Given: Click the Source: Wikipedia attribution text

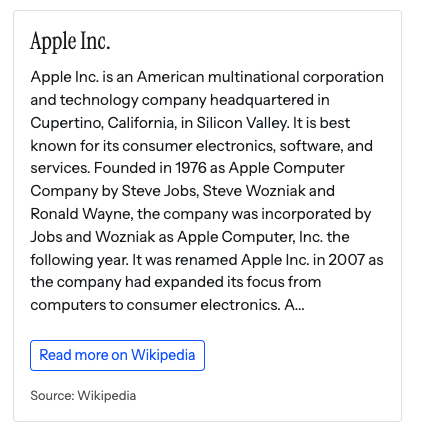Looking at the screenshot, I should 83,396.
